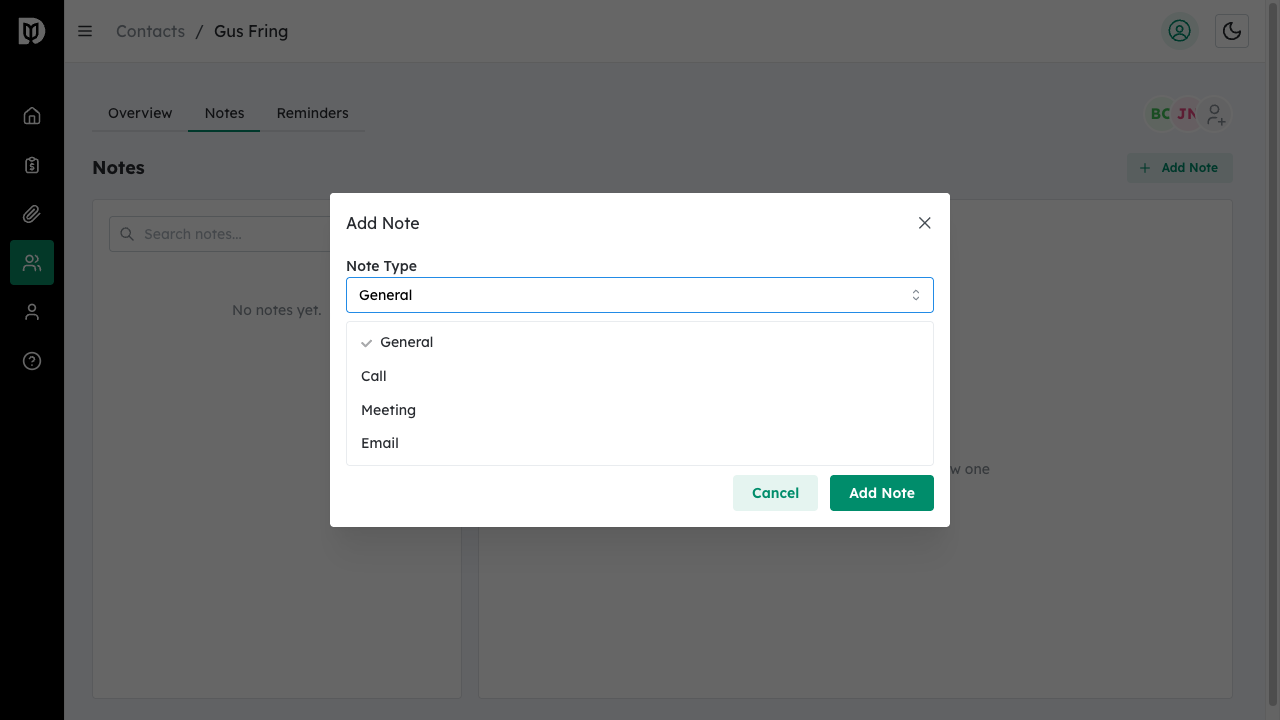Open the Overview tab

point(140,113)
